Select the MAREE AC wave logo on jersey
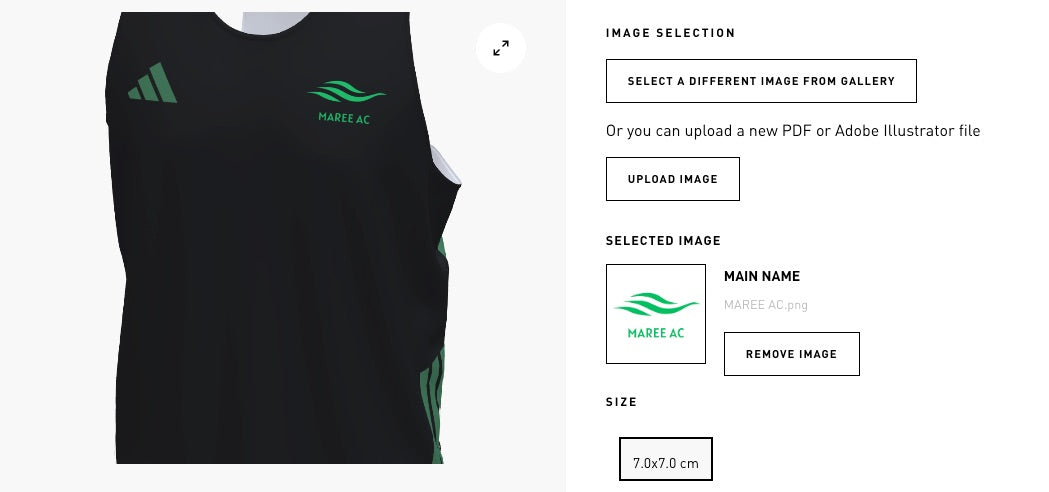Screen dimensions: 1049x492 [x=346, y=92]
